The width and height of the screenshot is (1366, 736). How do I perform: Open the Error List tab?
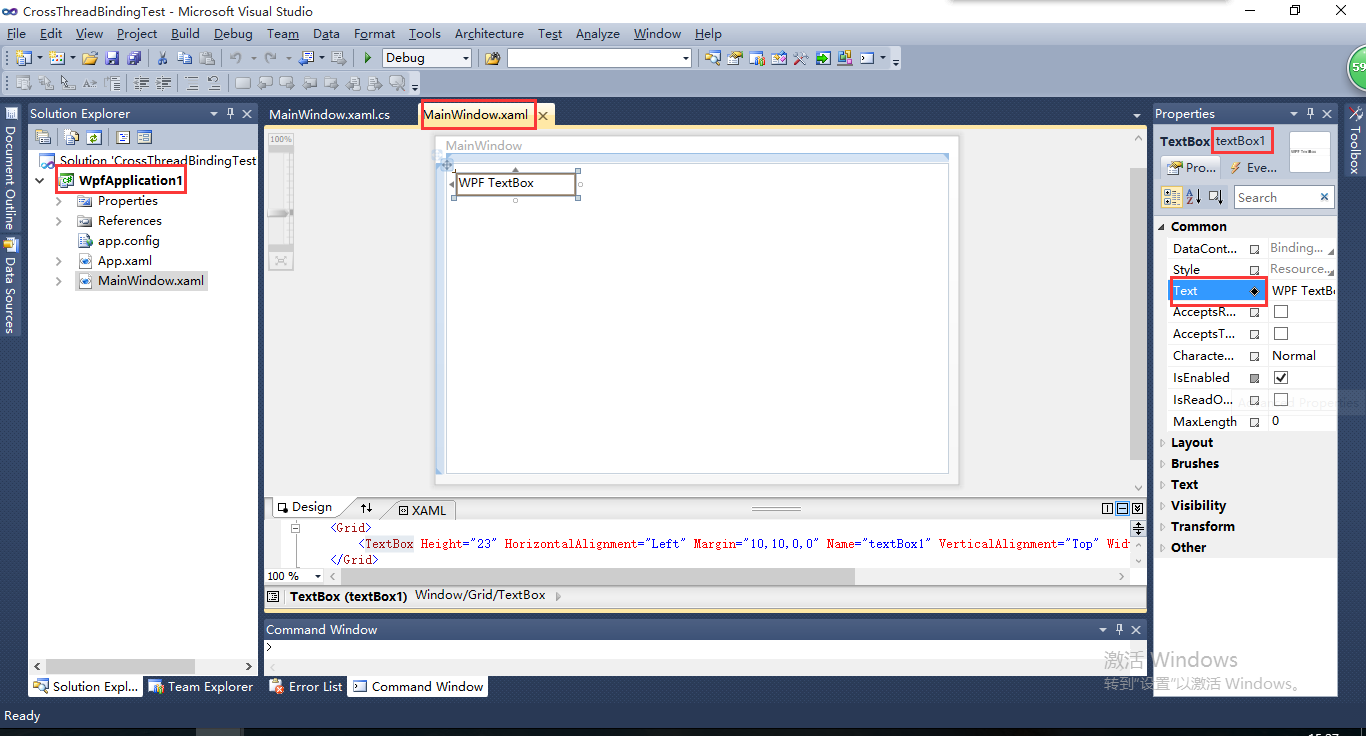click(306, 687)
